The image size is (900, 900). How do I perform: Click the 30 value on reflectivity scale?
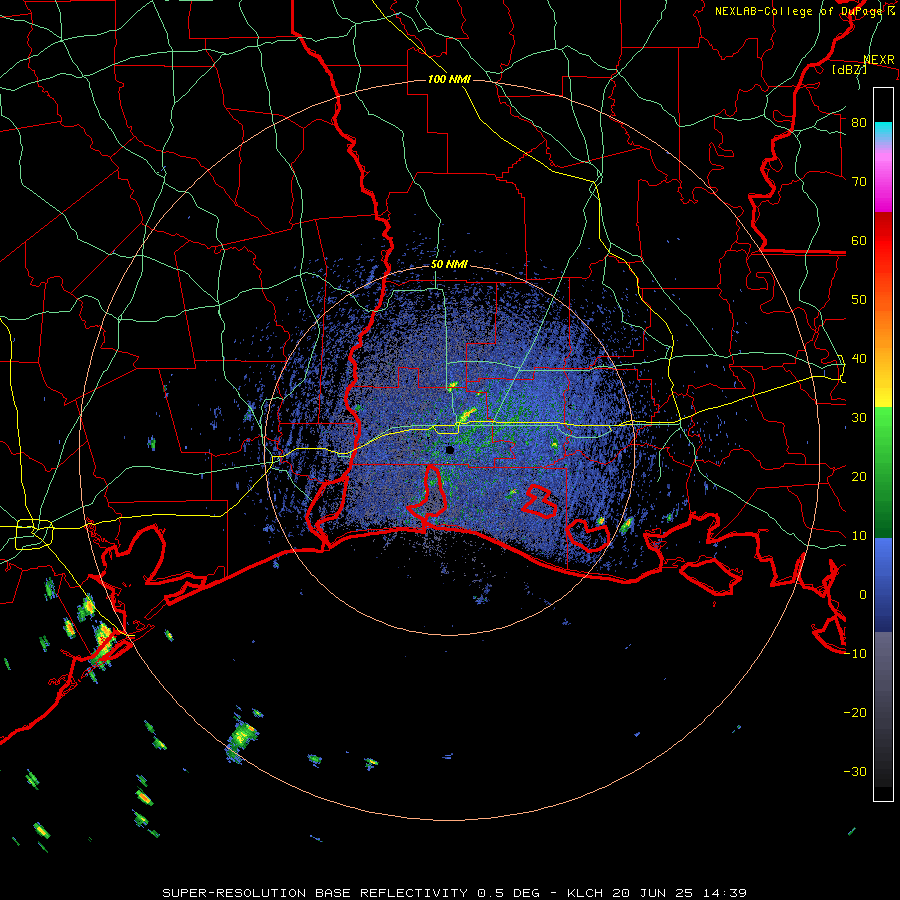coord(859,418)
